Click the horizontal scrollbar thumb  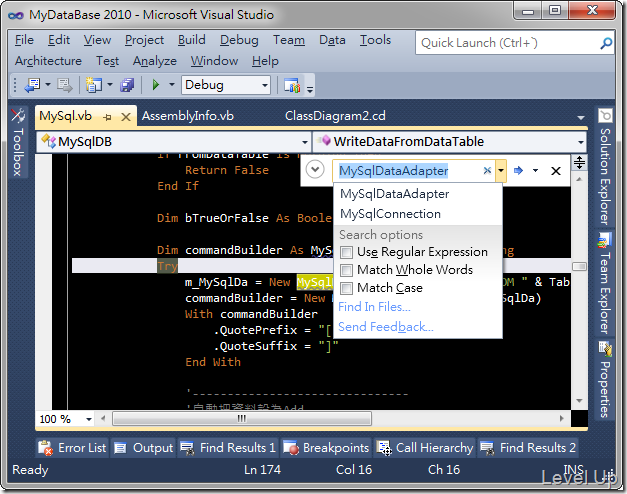[x=242, y=419]
